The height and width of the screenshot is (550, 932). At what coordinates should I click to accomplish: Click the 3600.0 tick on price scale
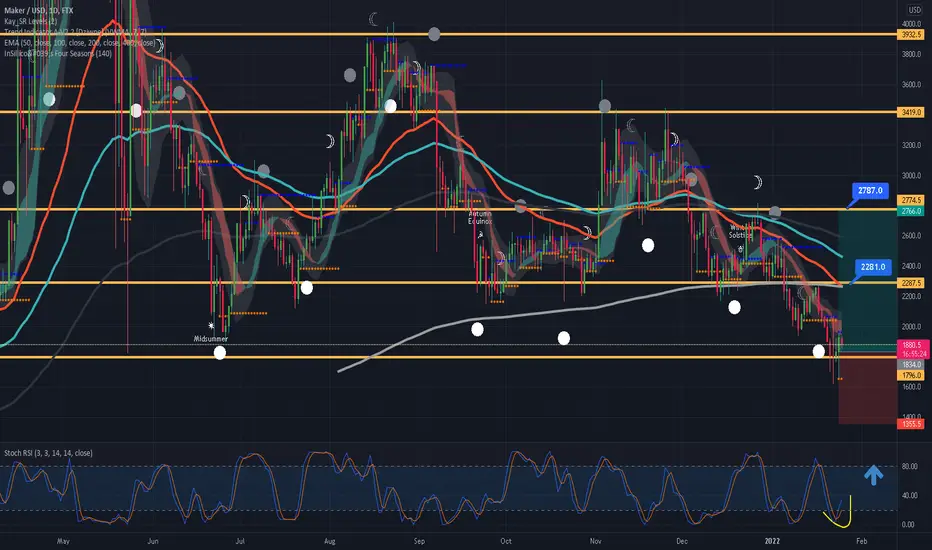tap(911, 84)
